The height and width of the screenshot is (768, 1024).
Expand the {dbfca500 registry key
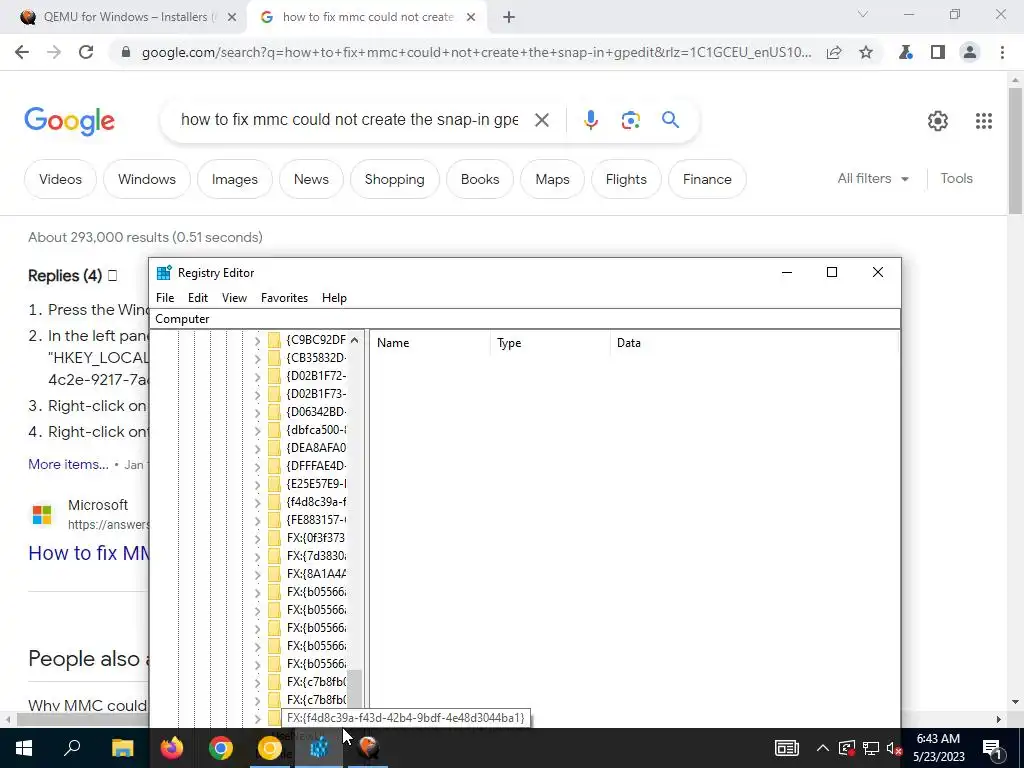[257, 430]
